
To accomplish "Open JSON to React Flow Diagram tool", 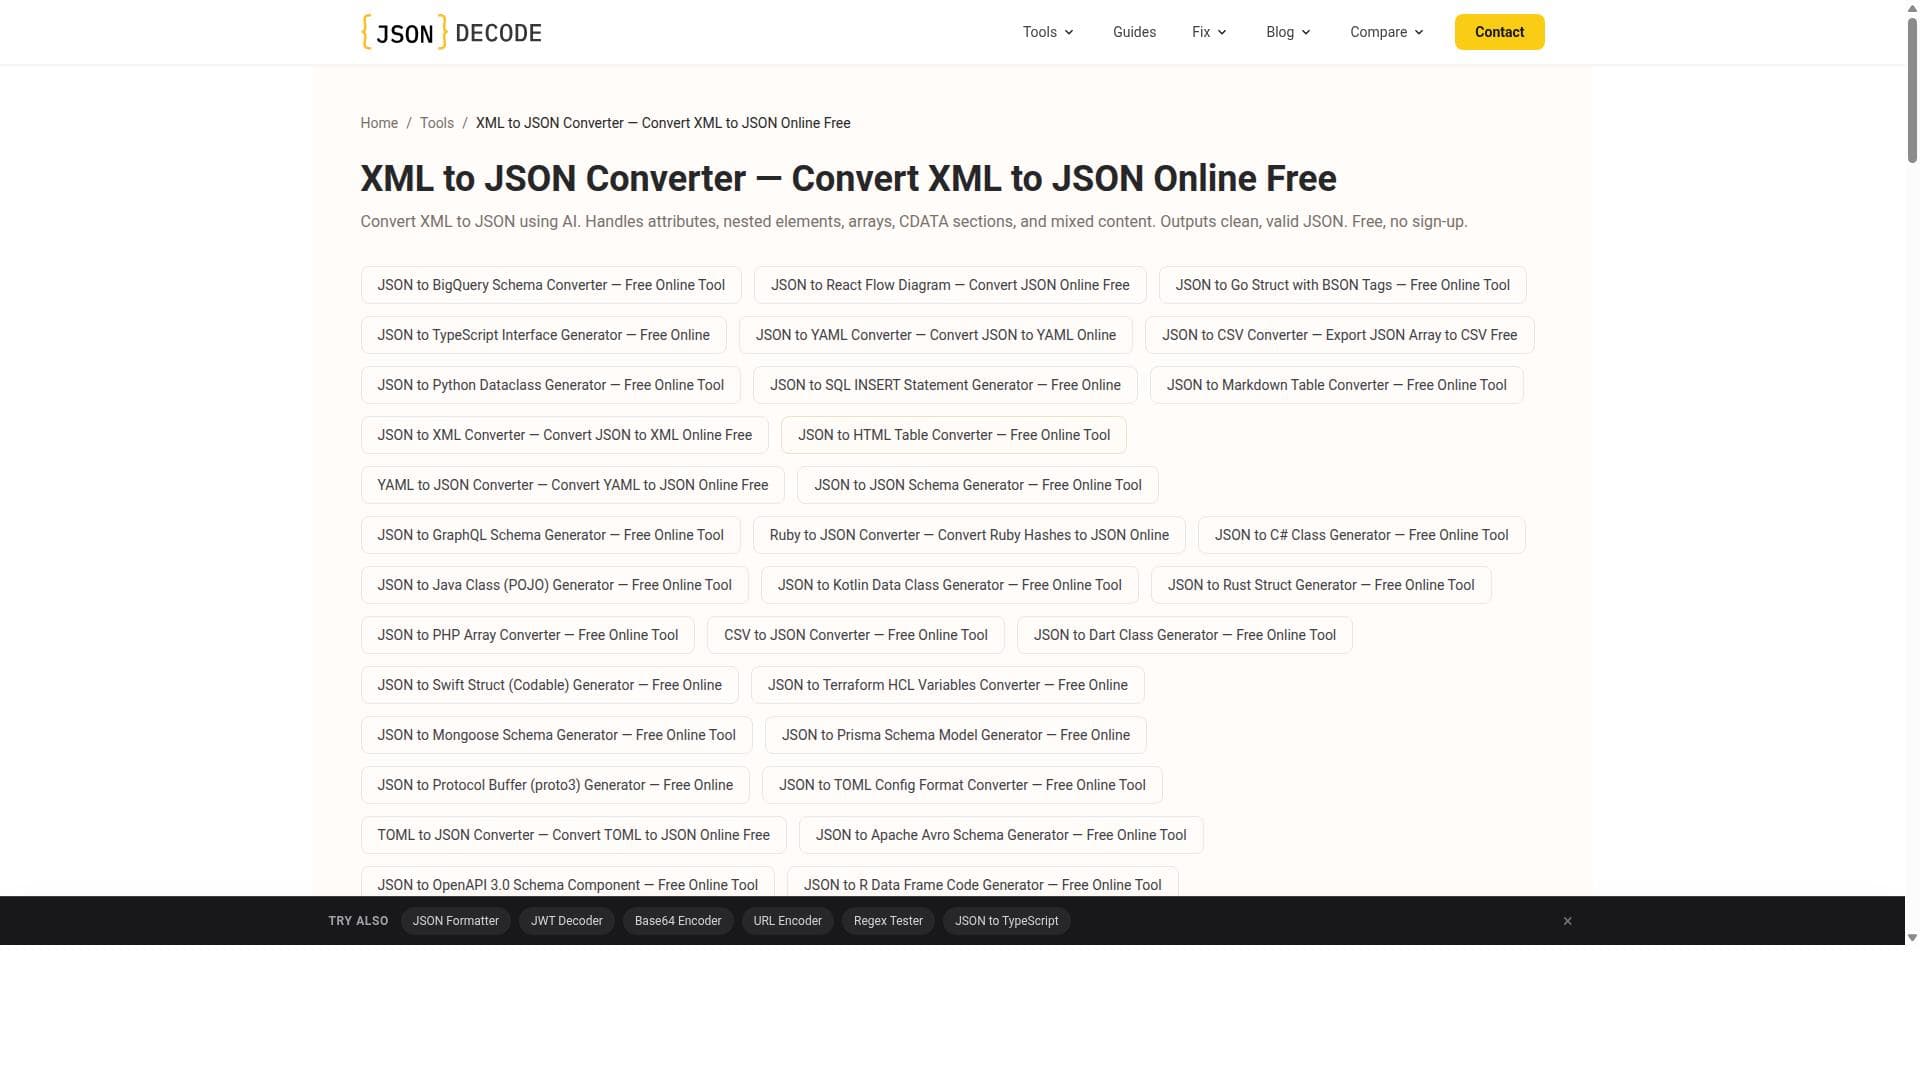I will pos(950,285).
